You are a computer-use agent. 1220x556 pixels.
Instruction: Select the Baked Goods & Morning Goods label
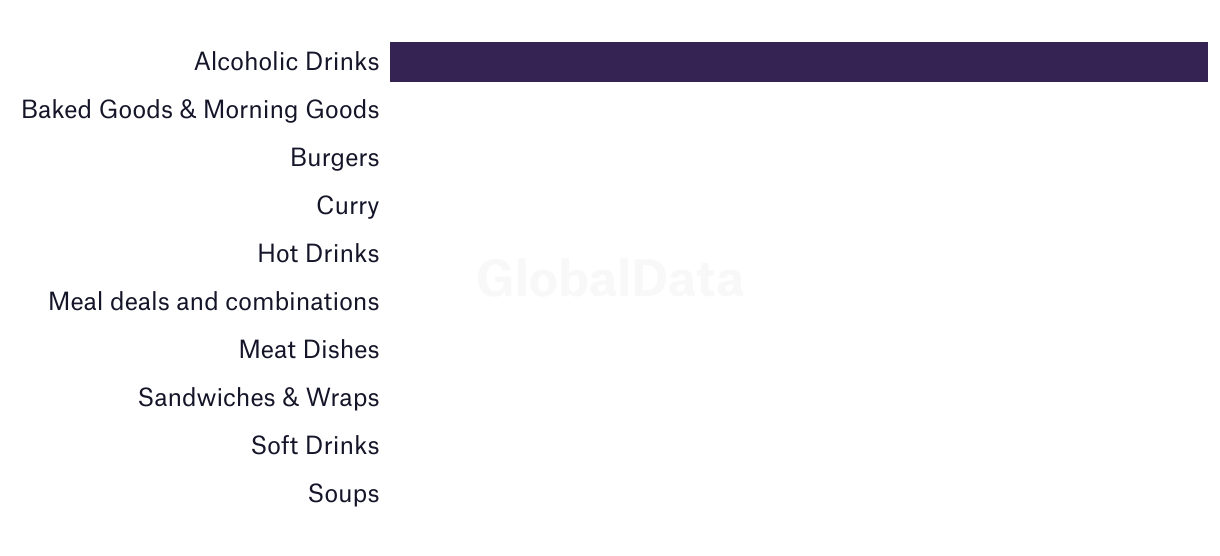click(x=200, y=110)
